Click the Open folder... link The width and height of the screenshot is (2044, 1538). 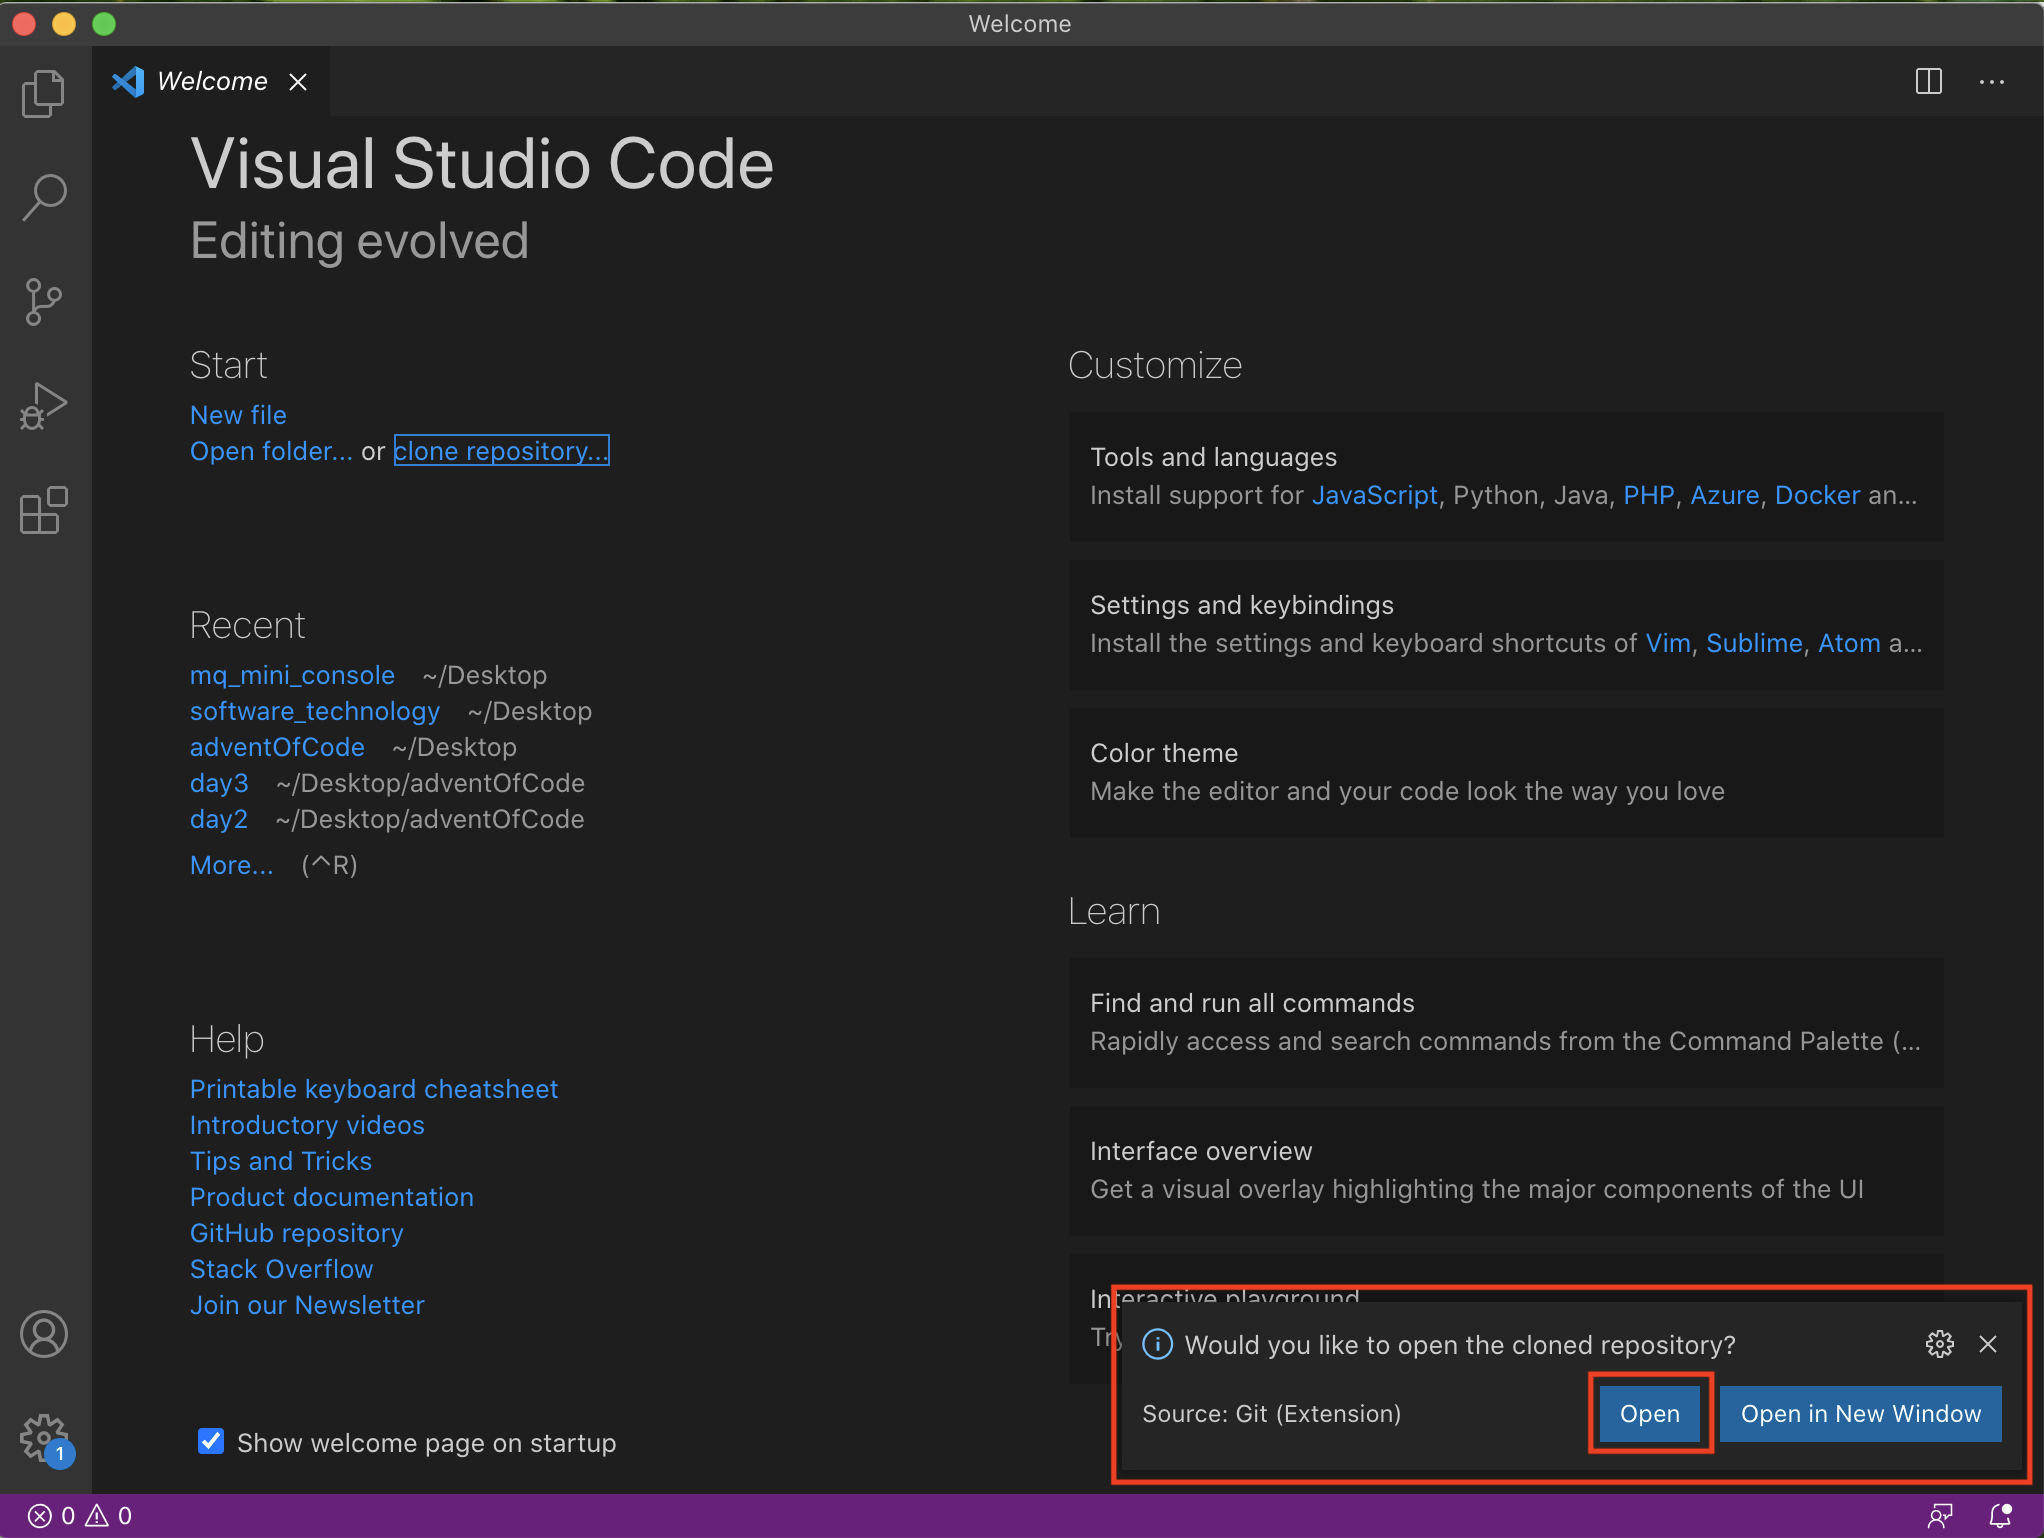coord(271,451)
